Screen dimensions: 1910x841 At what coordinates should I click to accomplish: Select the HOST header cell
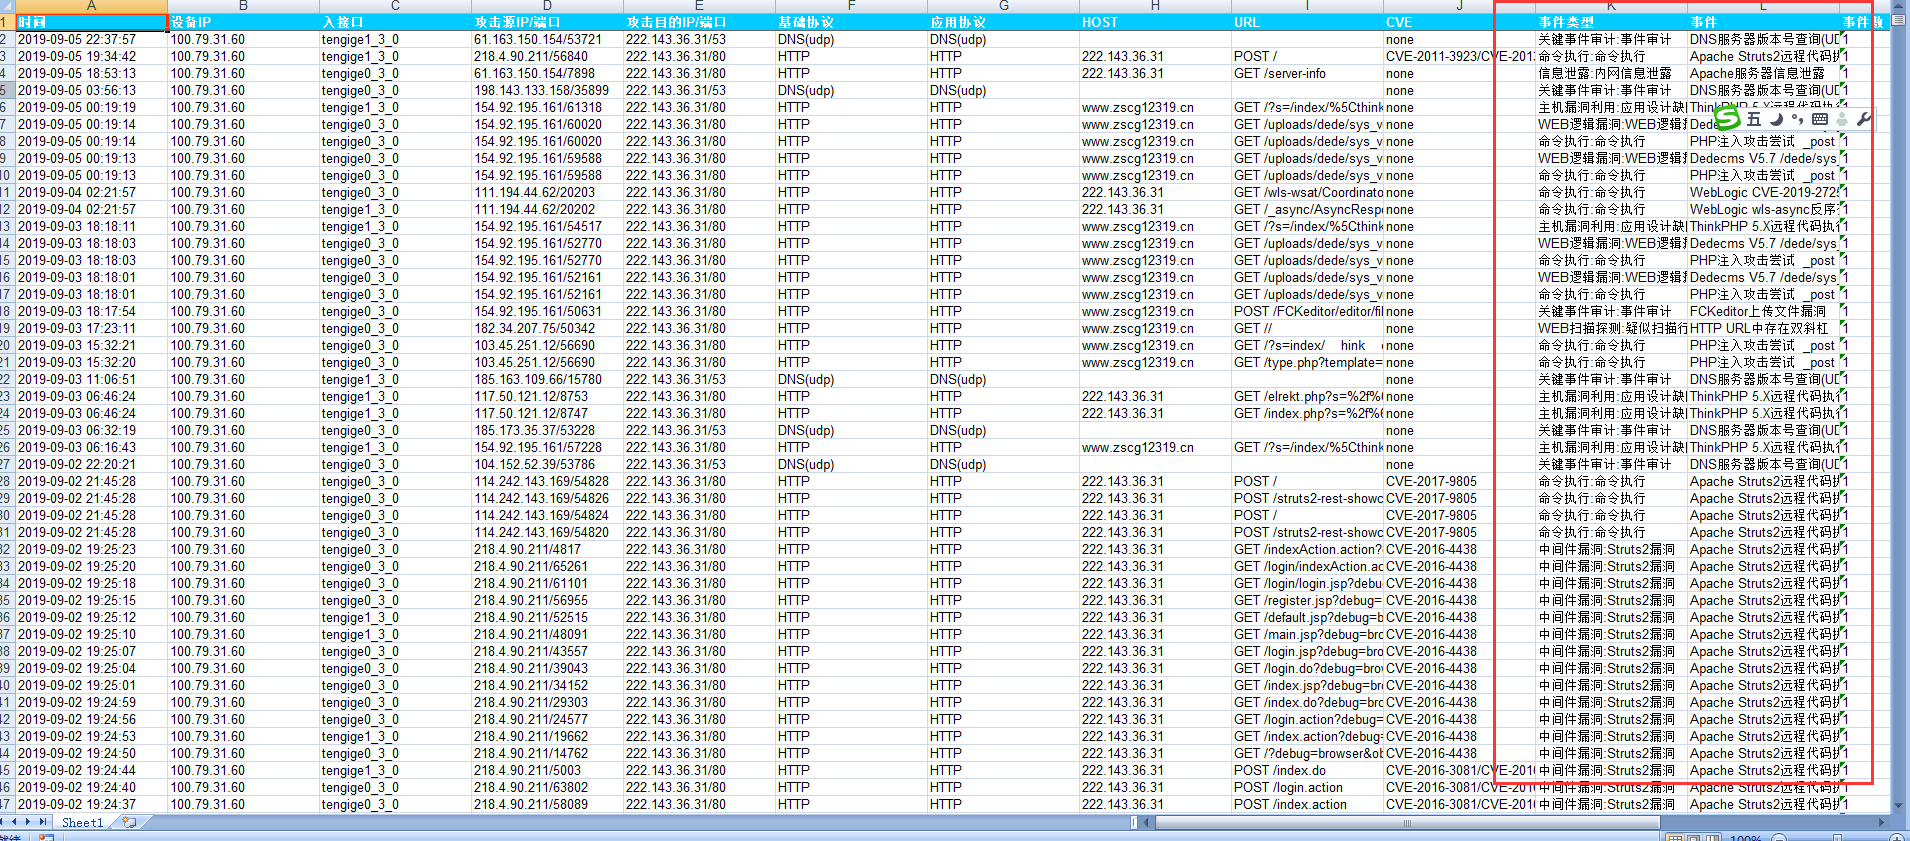tap(1155, 22)
